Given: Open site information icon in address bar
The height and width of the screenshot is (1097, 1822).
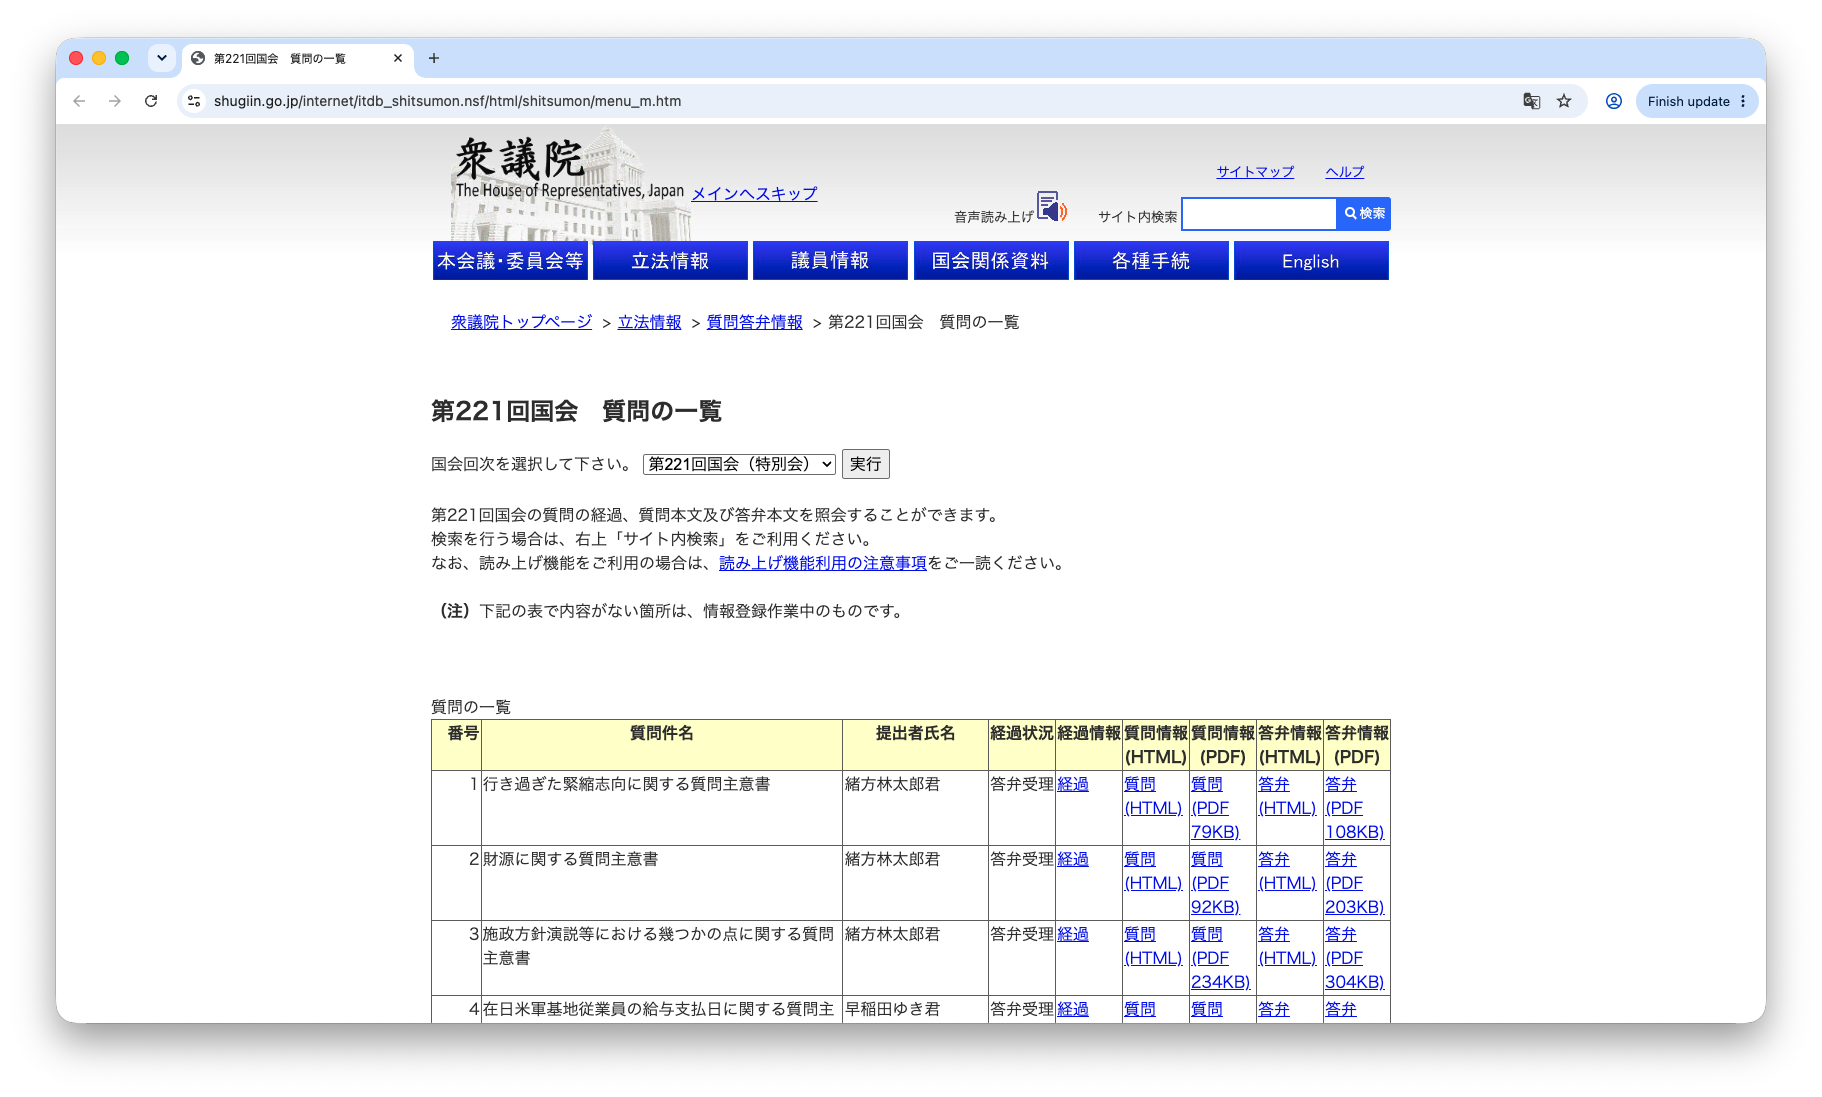Looking at the screenshot, I should click(195, 101).
